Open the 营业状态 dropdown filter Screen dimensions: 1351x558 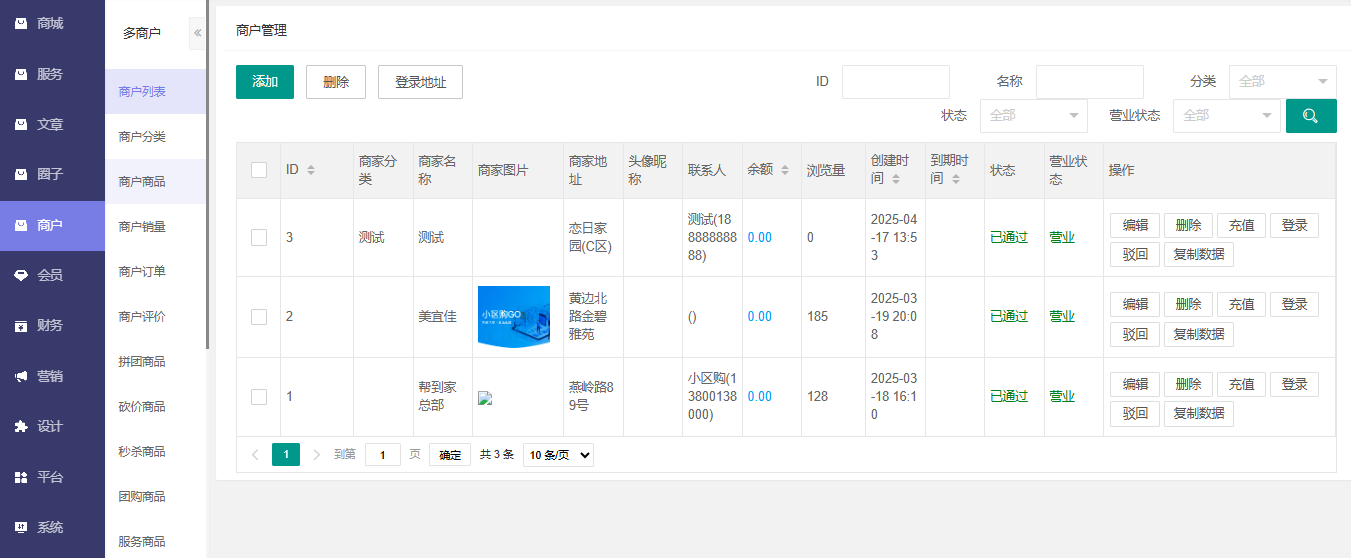(x=1226, y=115)
